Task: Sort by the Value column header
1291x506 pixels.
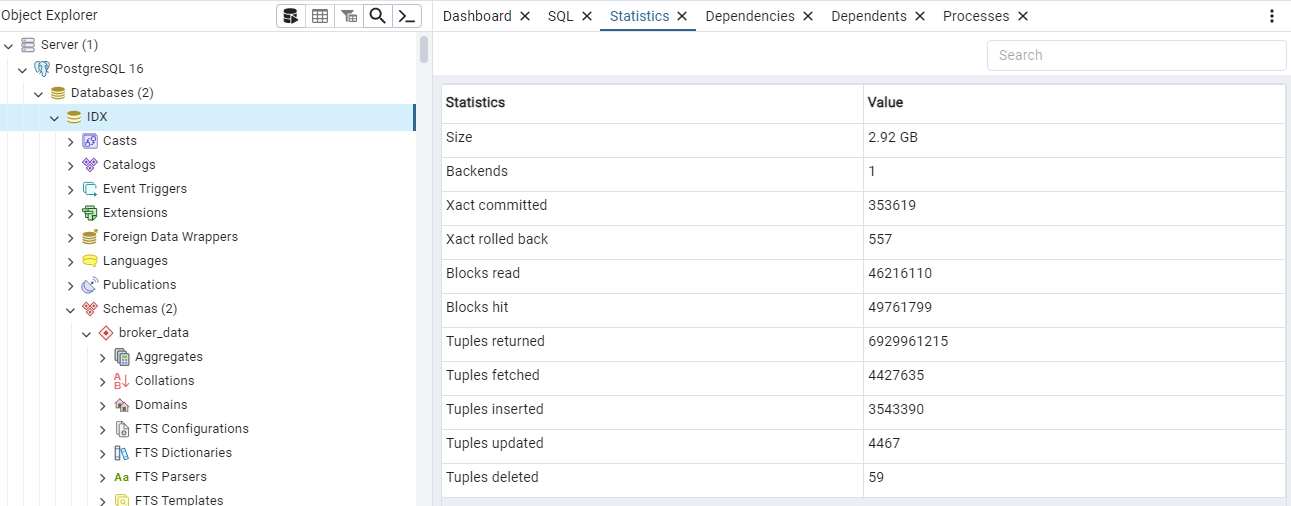Action: click(1074, 103)
